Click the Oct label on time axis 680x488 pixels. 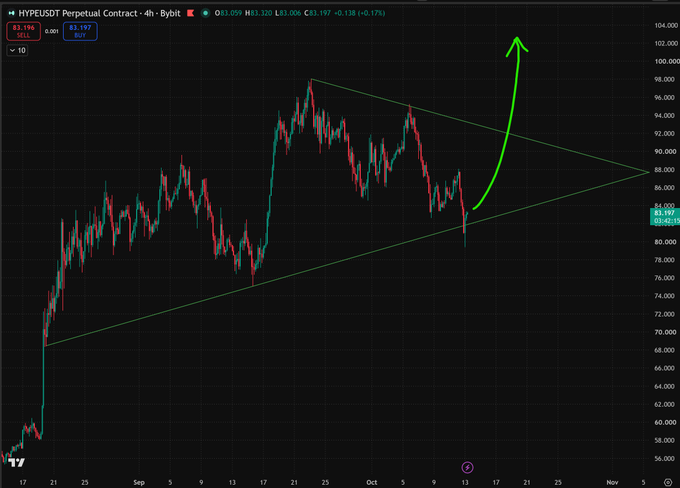tap(372, 482)
